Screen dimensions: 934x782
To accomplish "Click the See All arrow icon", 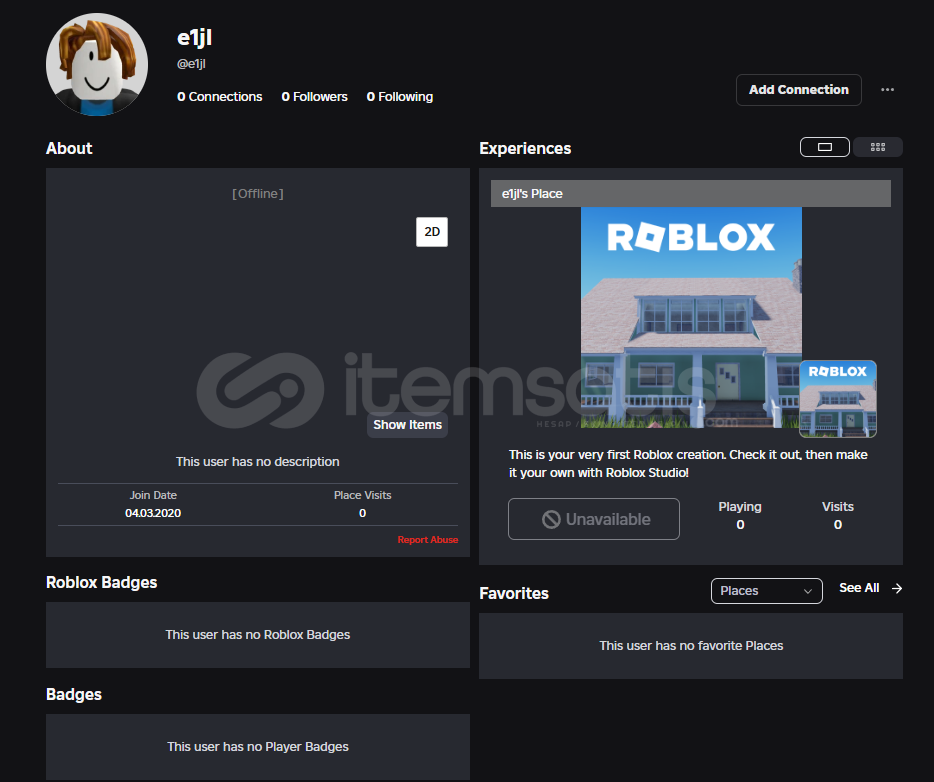I will point(896,588).
